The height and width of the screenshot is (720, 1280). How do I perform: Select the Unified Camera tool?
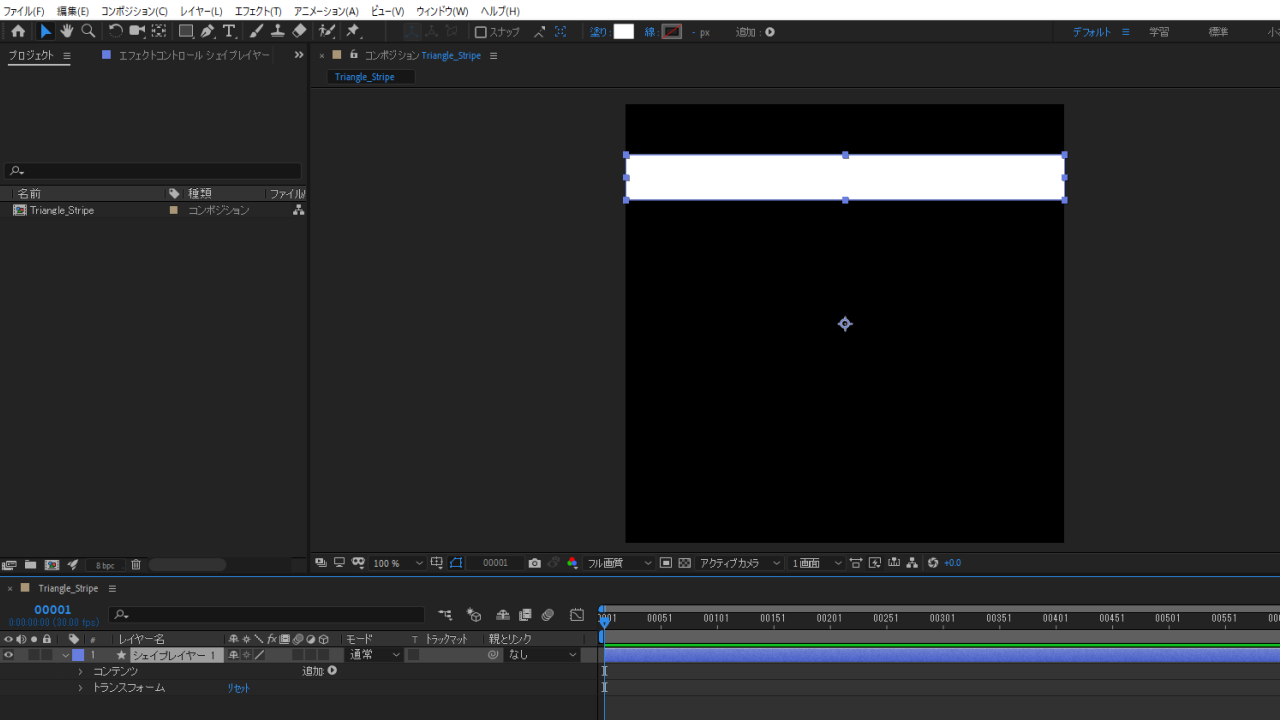point(137,32)
